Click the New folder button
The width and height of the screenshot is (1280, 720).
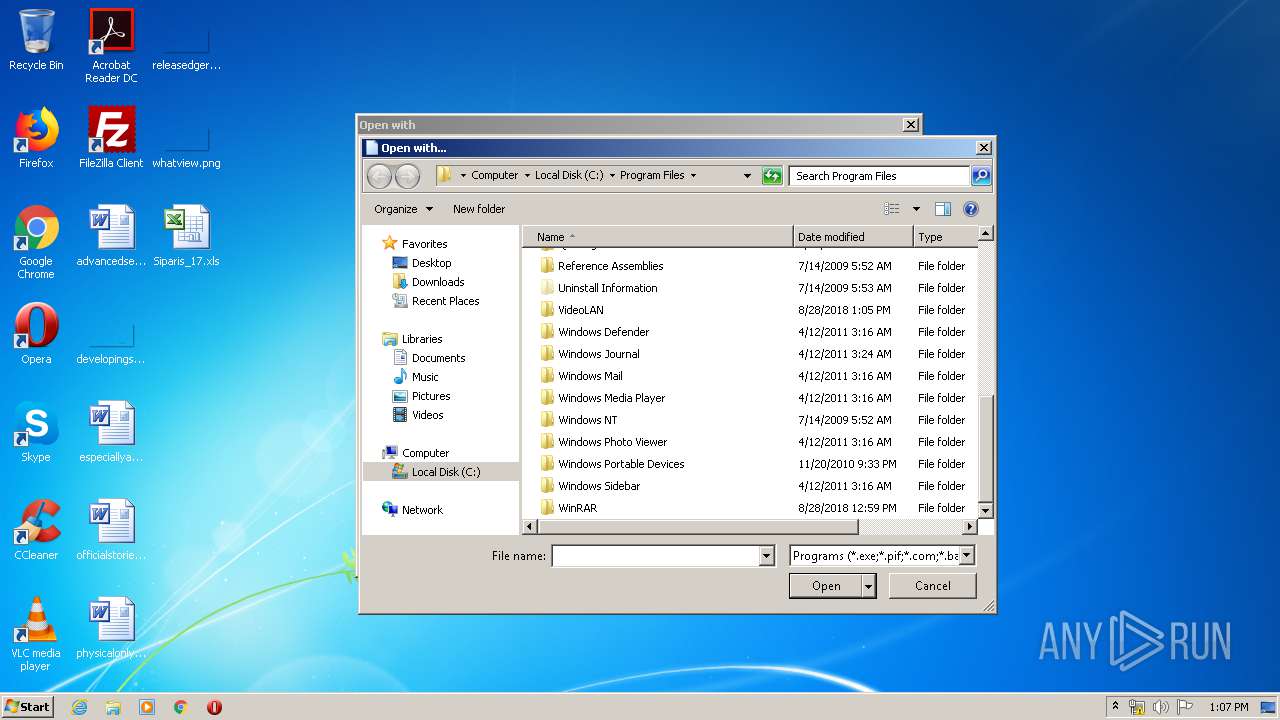[x=479, y=209]
